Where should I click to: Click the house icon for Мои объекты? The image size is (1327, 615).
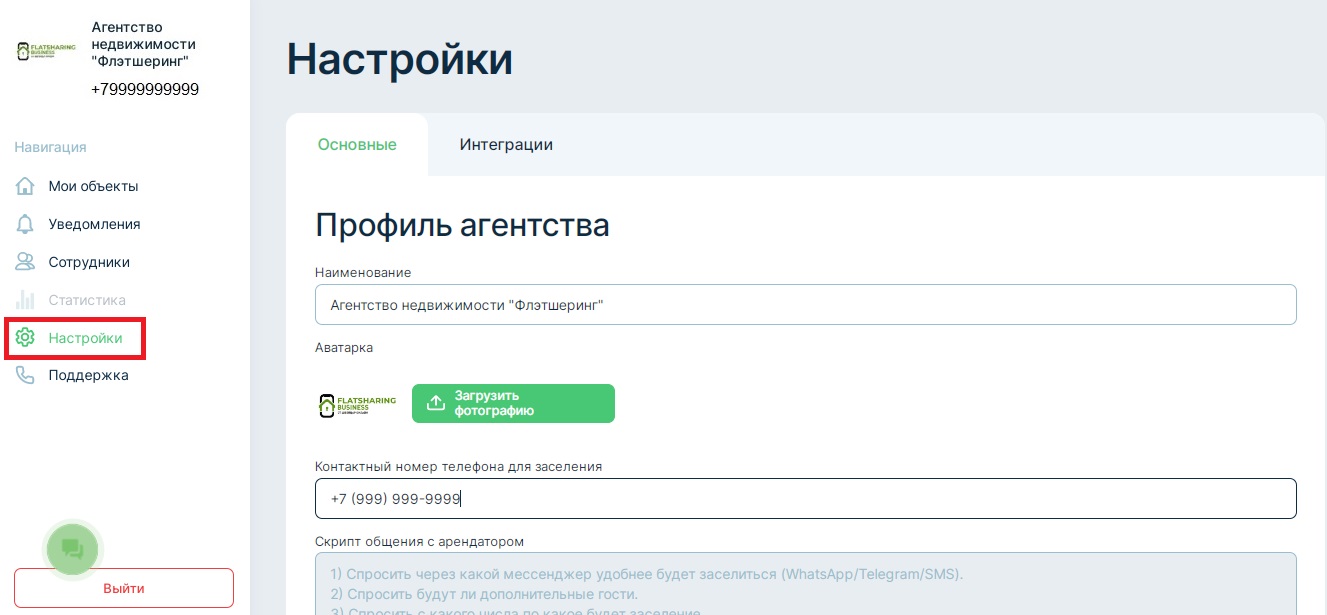pyautogui.click(x=25, y=186)
